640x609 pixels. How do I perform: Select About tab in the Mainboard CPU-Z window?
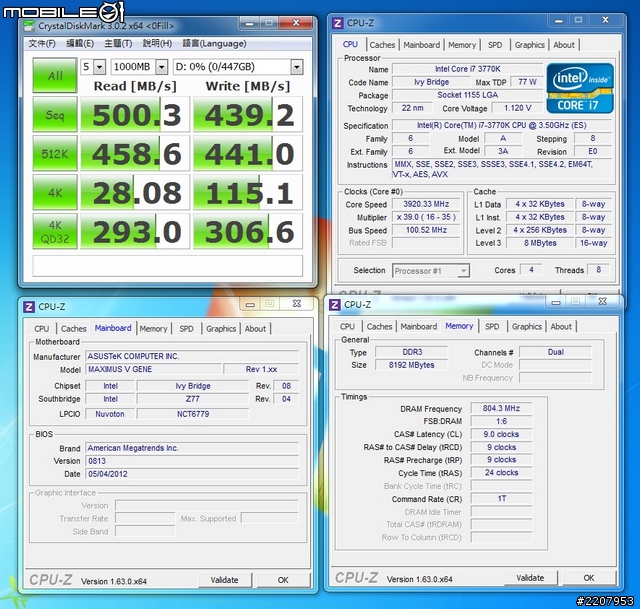[255, 329]
